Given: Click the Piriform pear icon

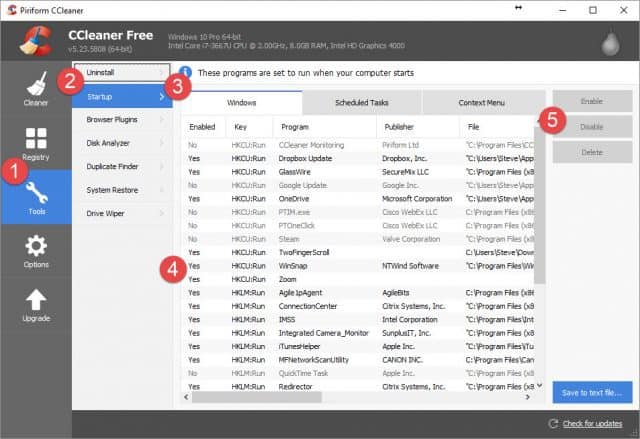Looking at the screenshot, I should coord(611,43).
